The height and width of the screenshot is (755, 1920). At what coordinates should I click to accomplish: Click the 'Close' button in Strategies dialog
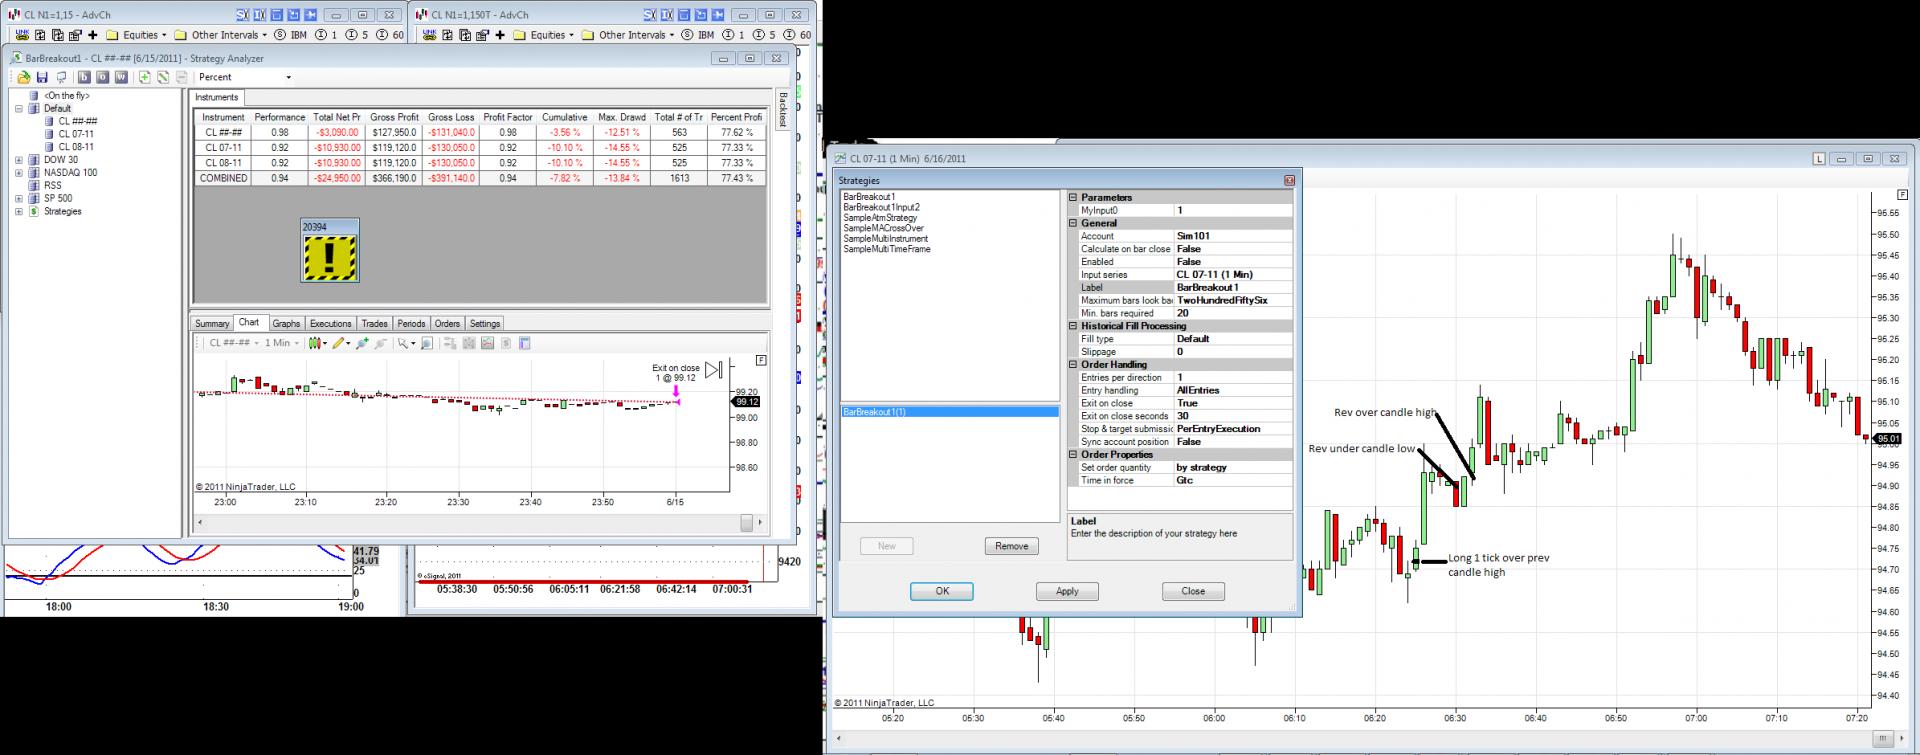[x=1193, y=591]
